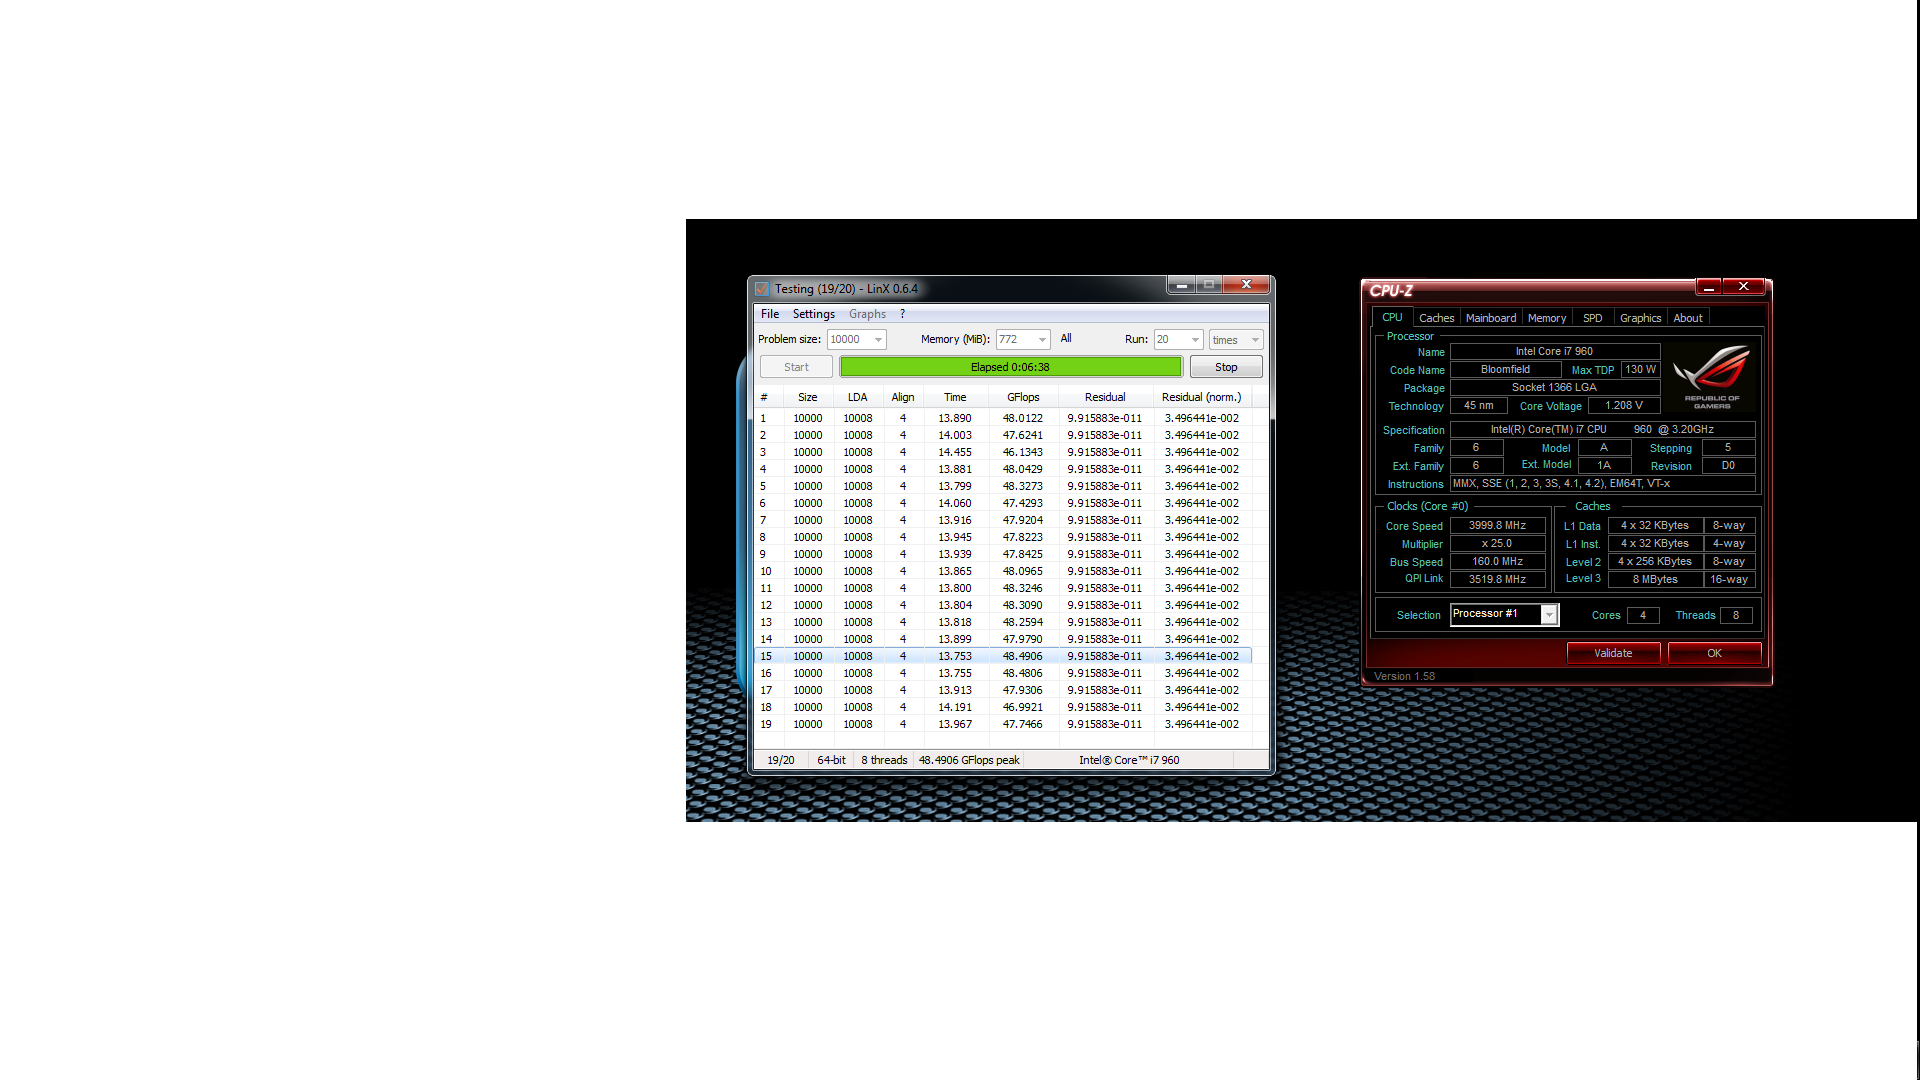
Task: Minimize the LinX window
Action: 1181,285
